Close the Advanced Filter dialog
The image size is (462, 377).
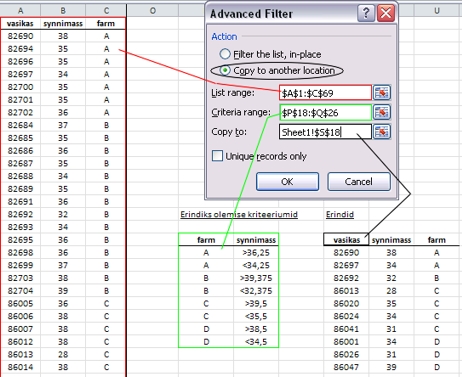click(386, 13)
